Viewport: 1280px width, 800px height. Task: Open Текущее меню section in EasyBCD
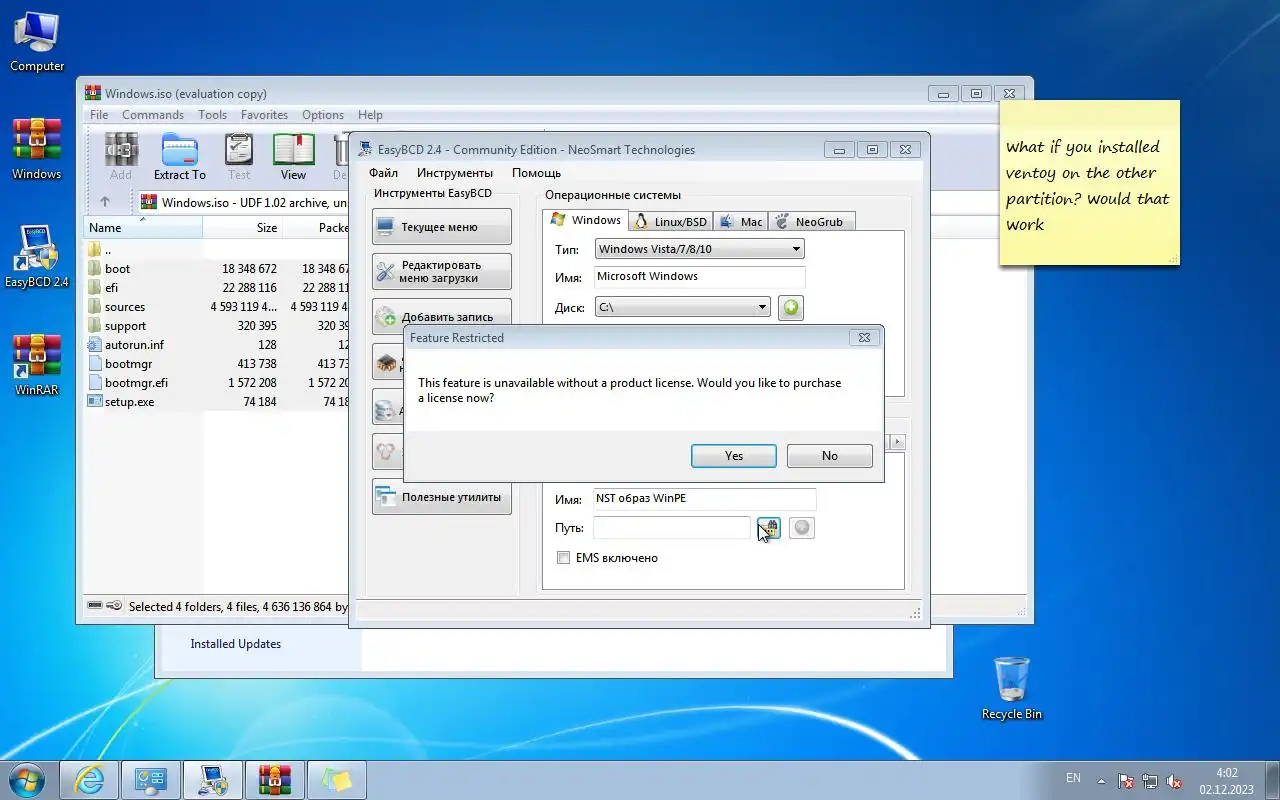pyautogui.click(x=441, y=227)
